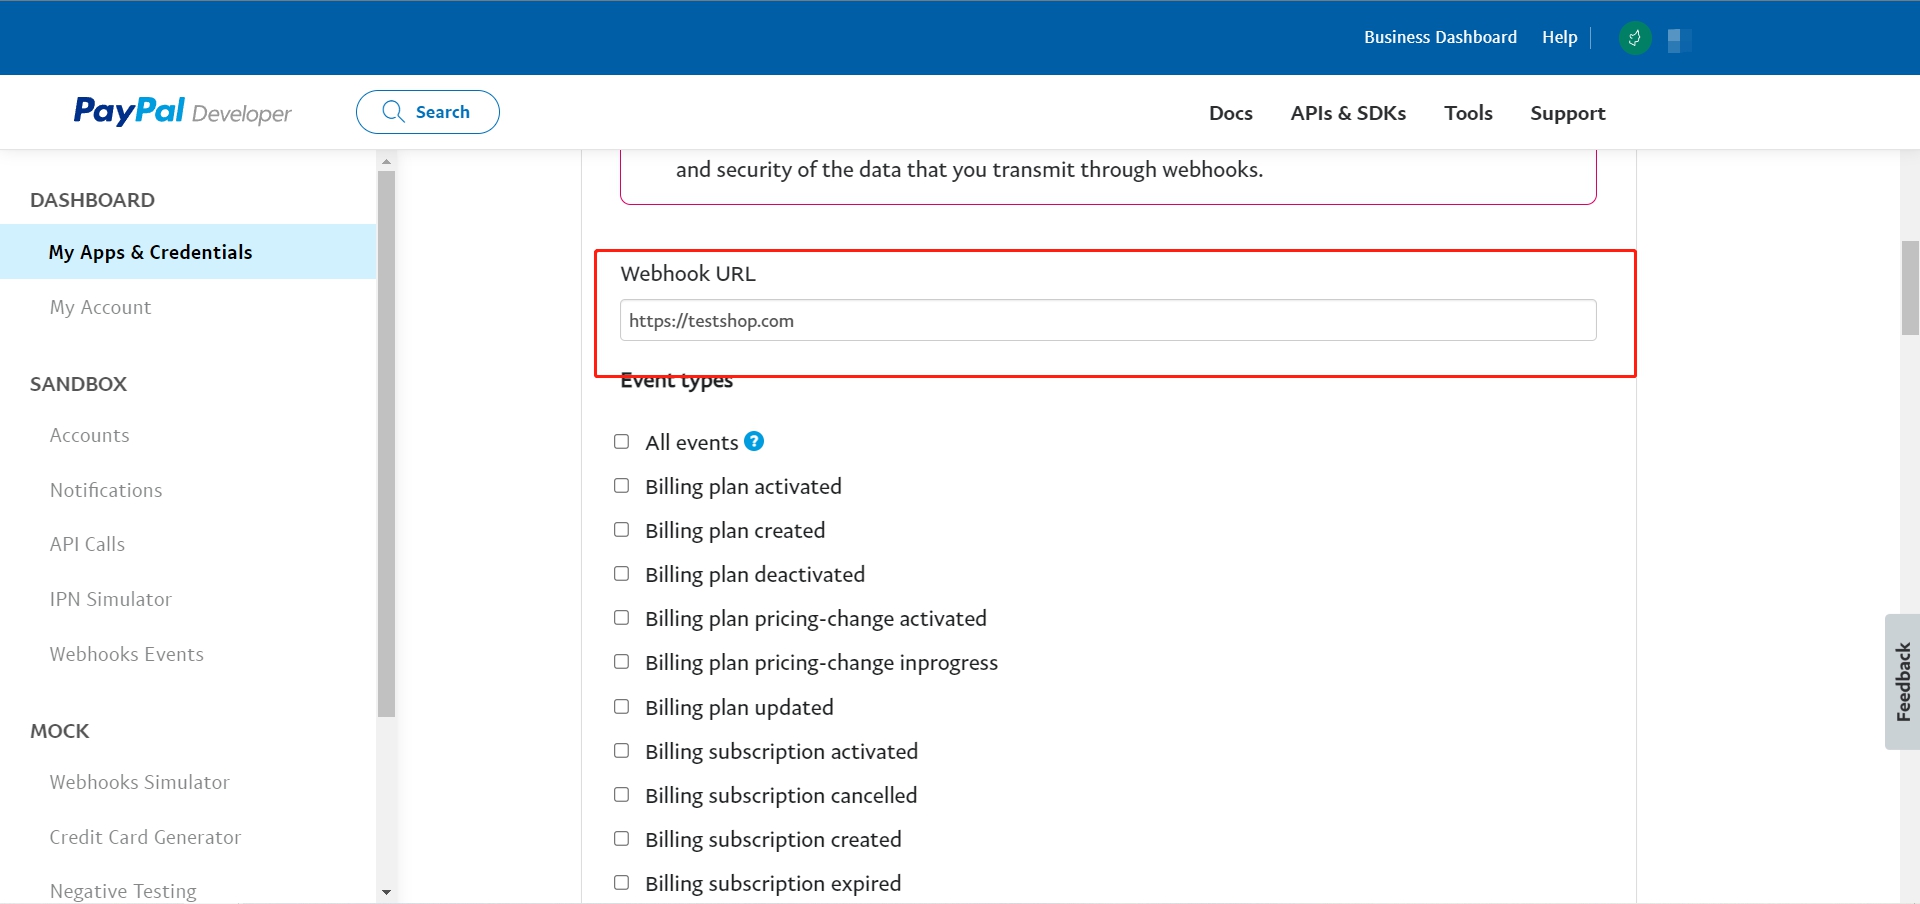
Task: Open sandbox Accounts page
Action: (90, 435)
